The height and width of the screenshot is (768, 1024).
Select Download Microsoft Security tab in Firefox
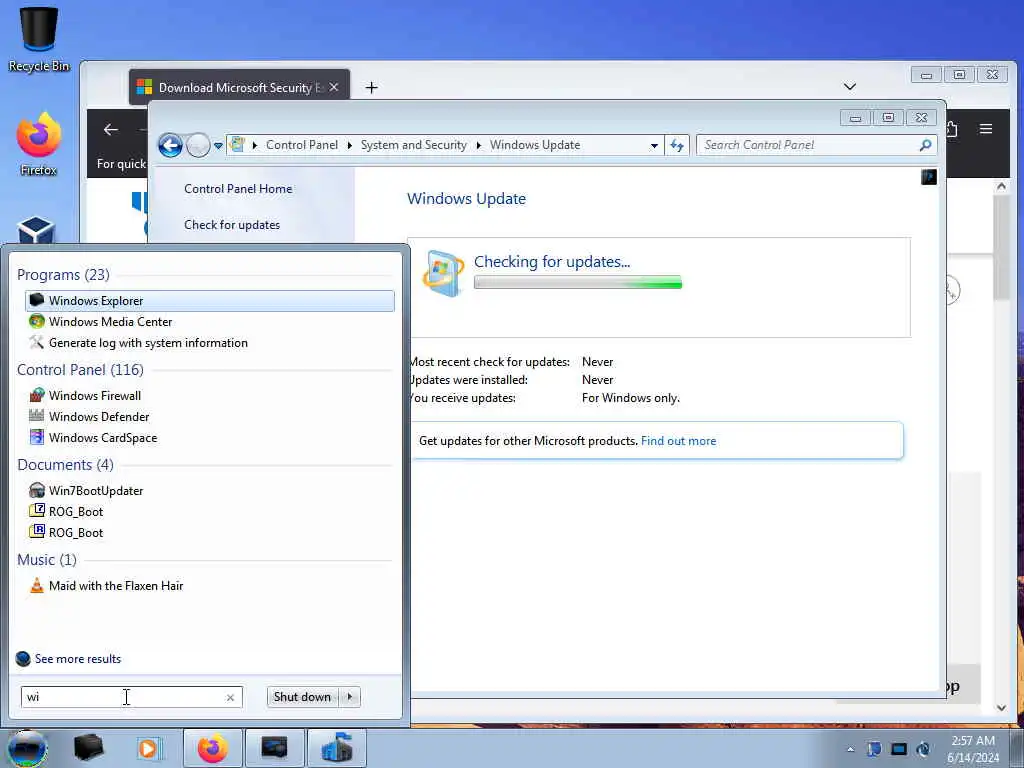click(x=239, y=88)
